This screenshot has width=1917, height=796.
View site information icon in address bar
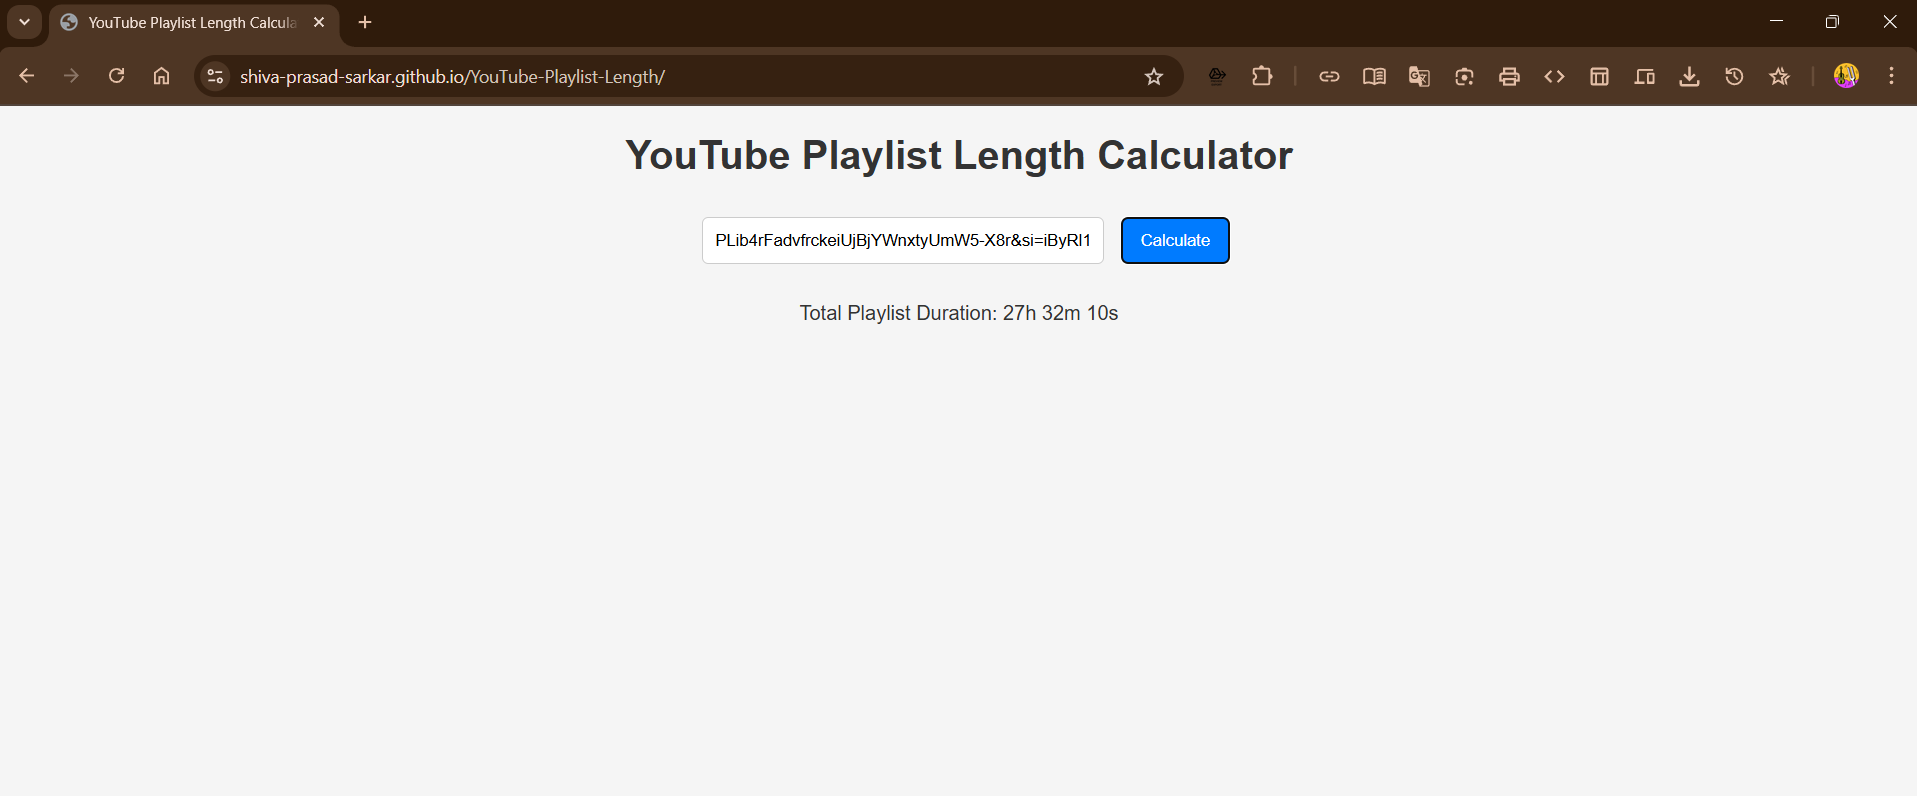(215, 76)
